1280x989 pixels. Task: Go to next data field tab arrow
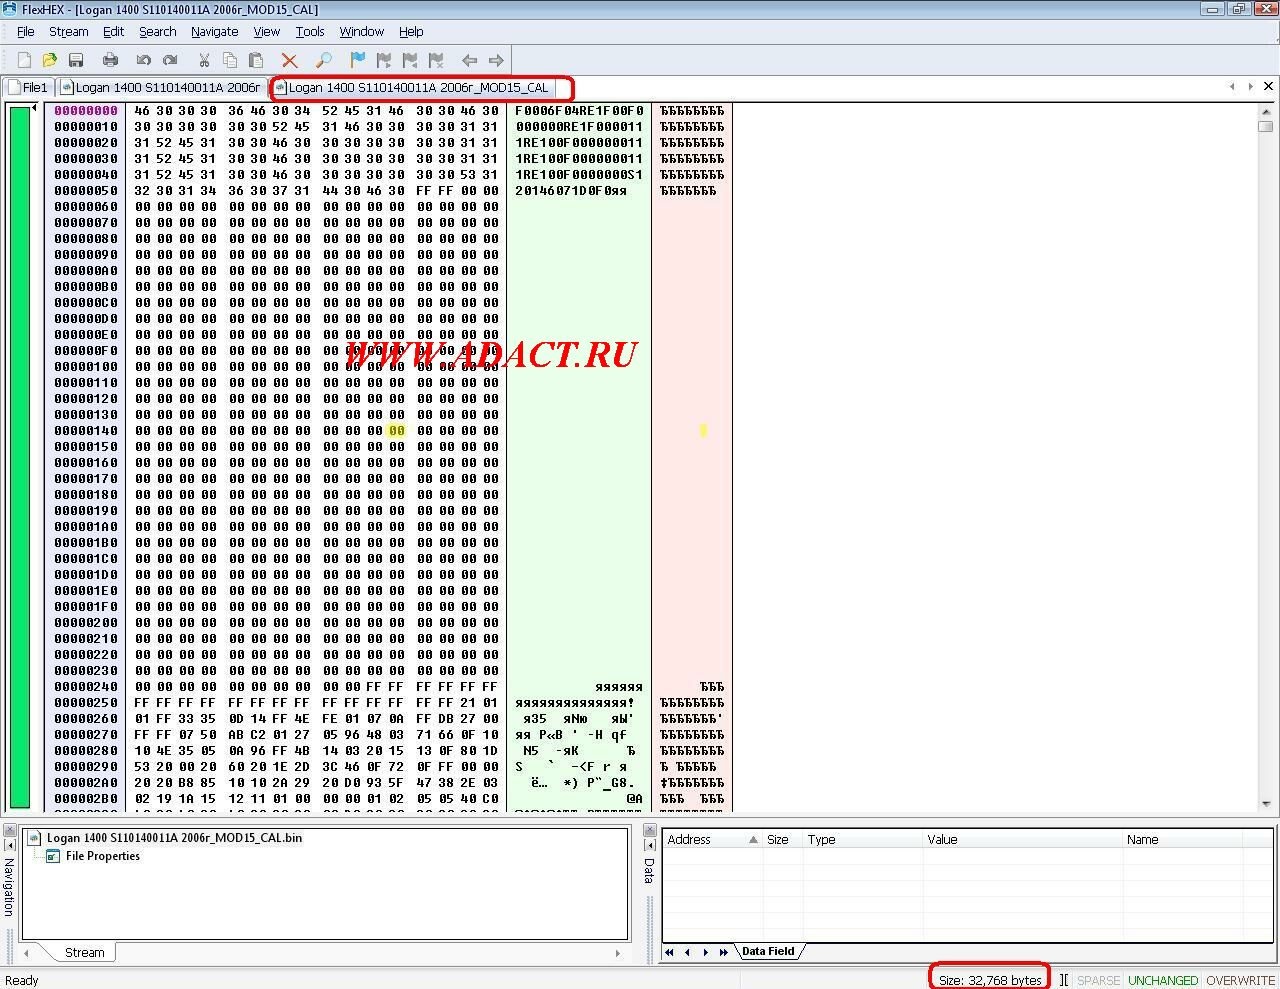(705, 952)
